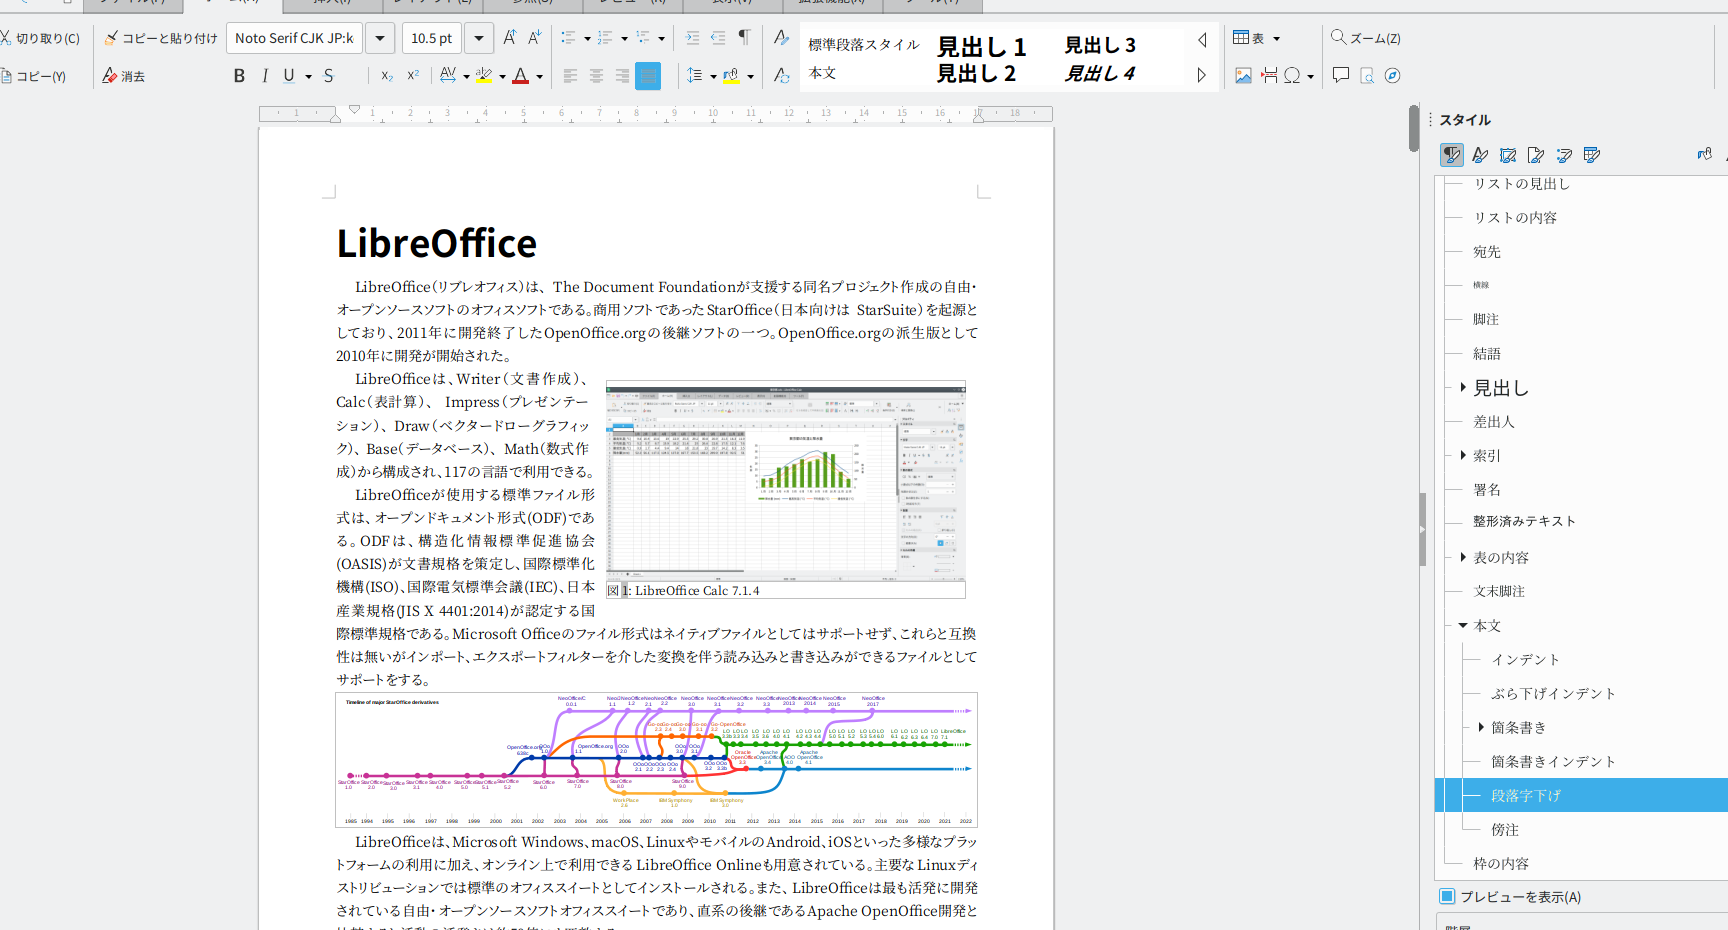This screenshot has width=1728, height=930.
Task: Open highlight color dropdown arrow
Action: pos(502,77)
